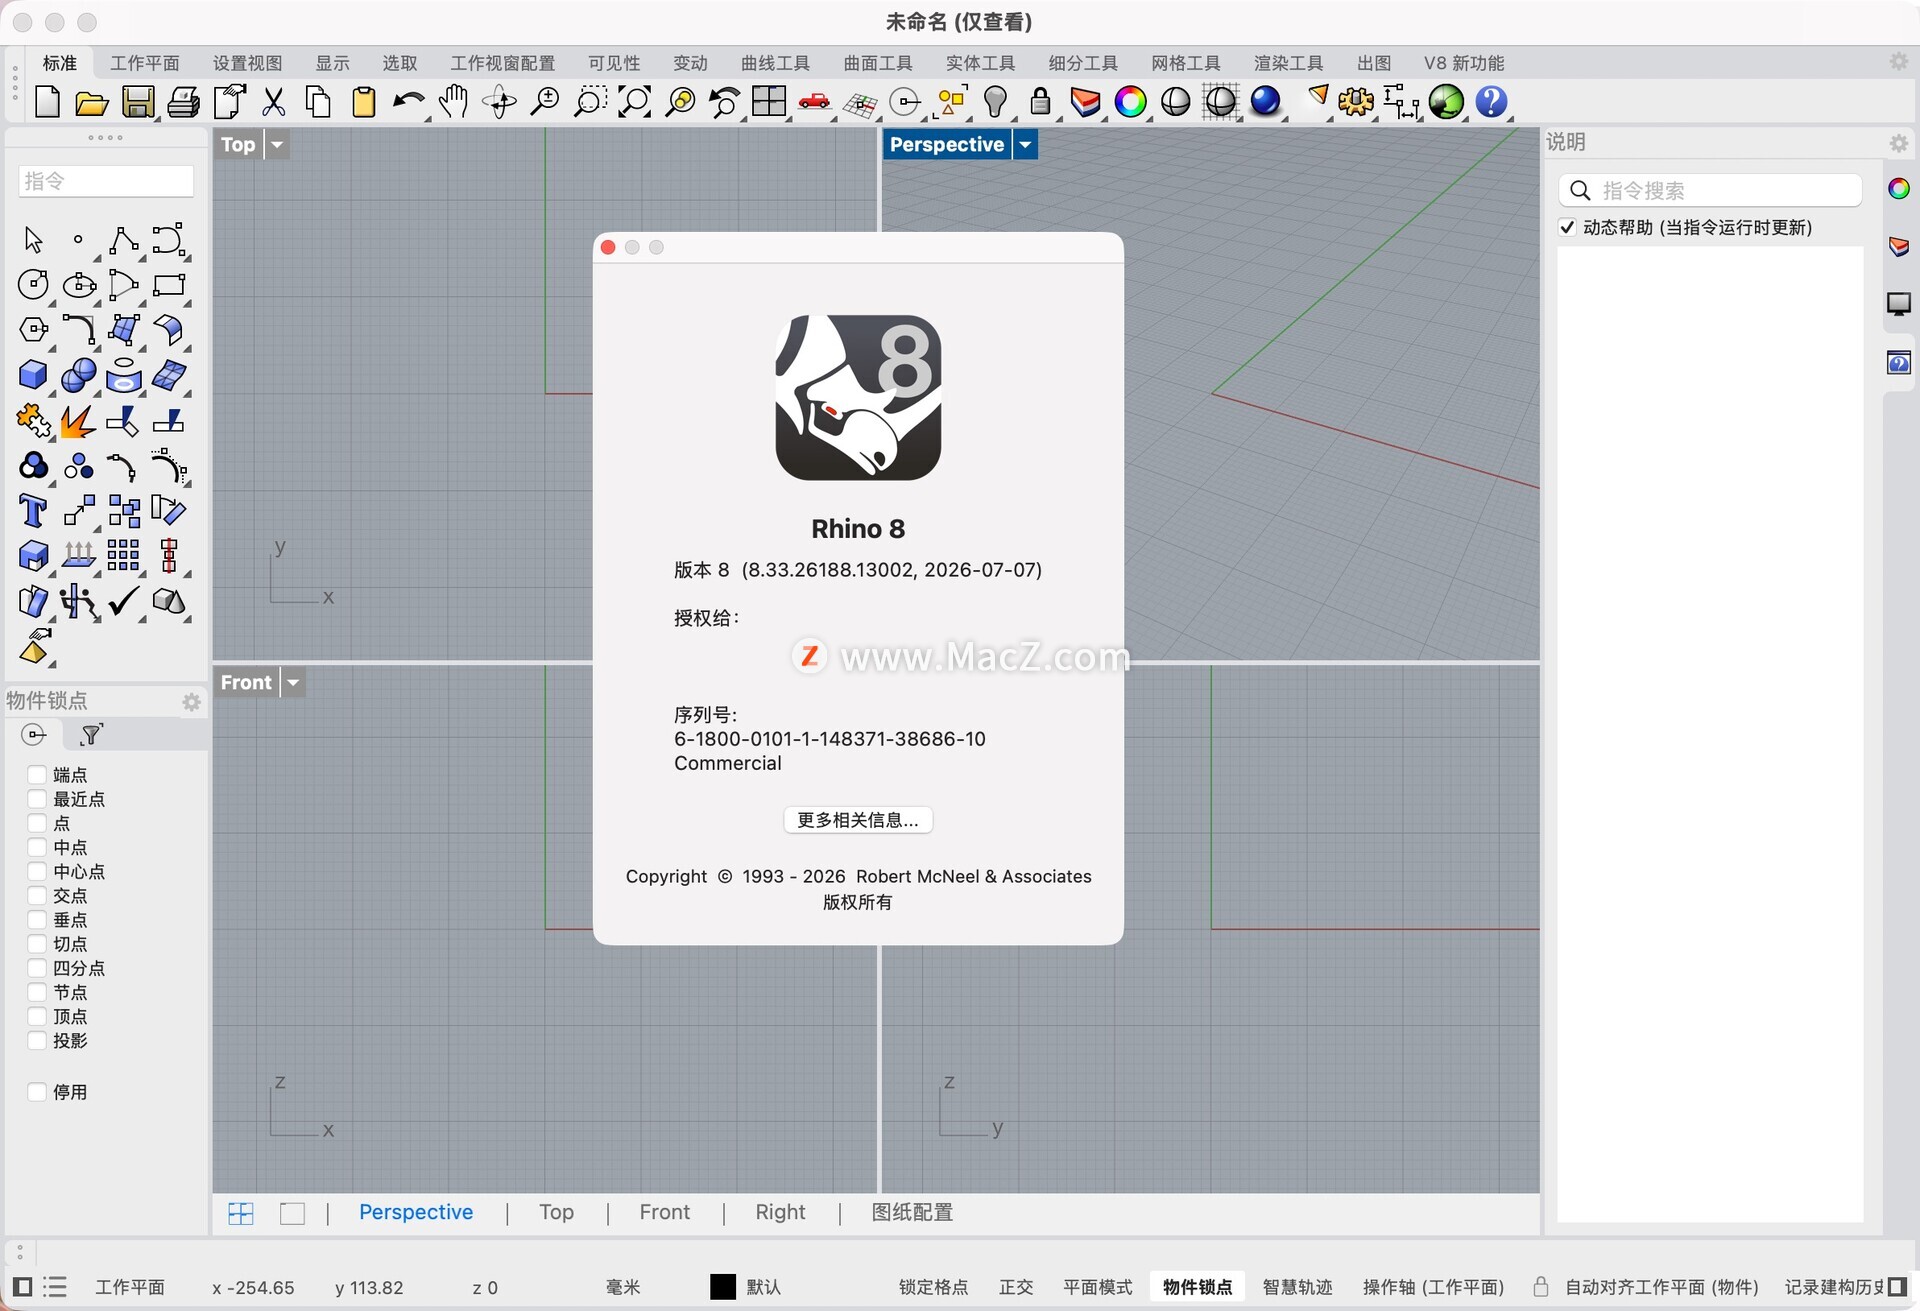Select the Polyline tool in the sidebar

point(124,240)
